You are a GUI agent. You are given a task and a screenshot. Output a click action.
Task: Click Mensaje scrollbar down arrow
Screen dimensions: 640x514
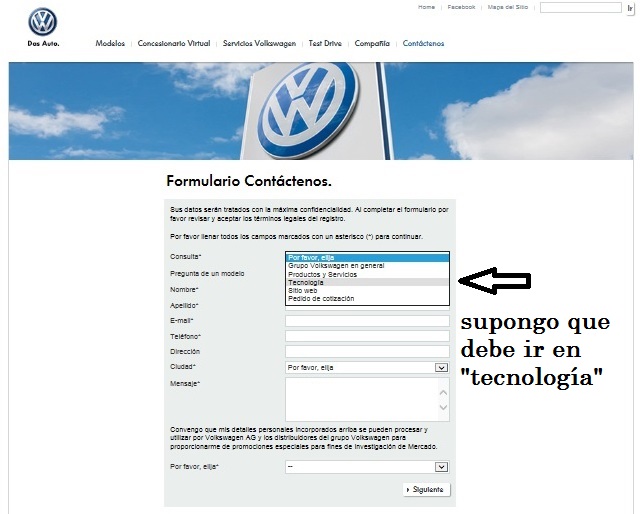click(x=444, y=407)
